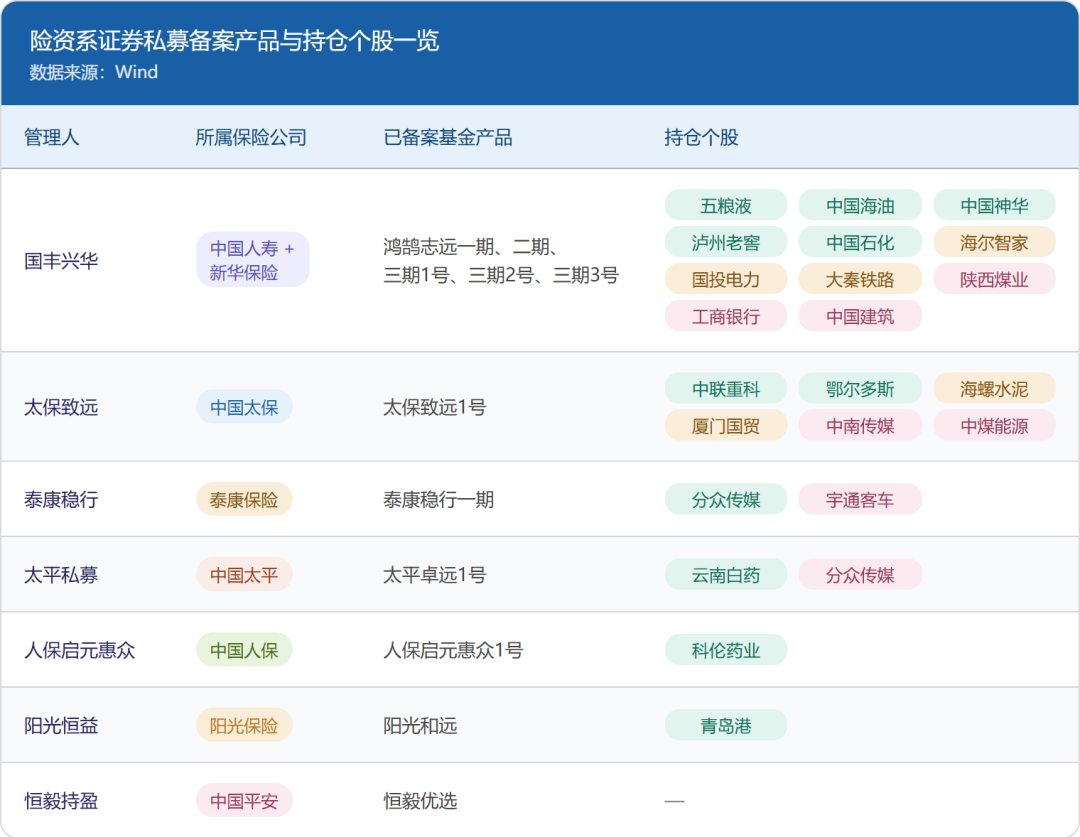Click product 泰康稳行一期
Image resolution: width=1080 pixels, height=837 pixels.
point(439,499)
